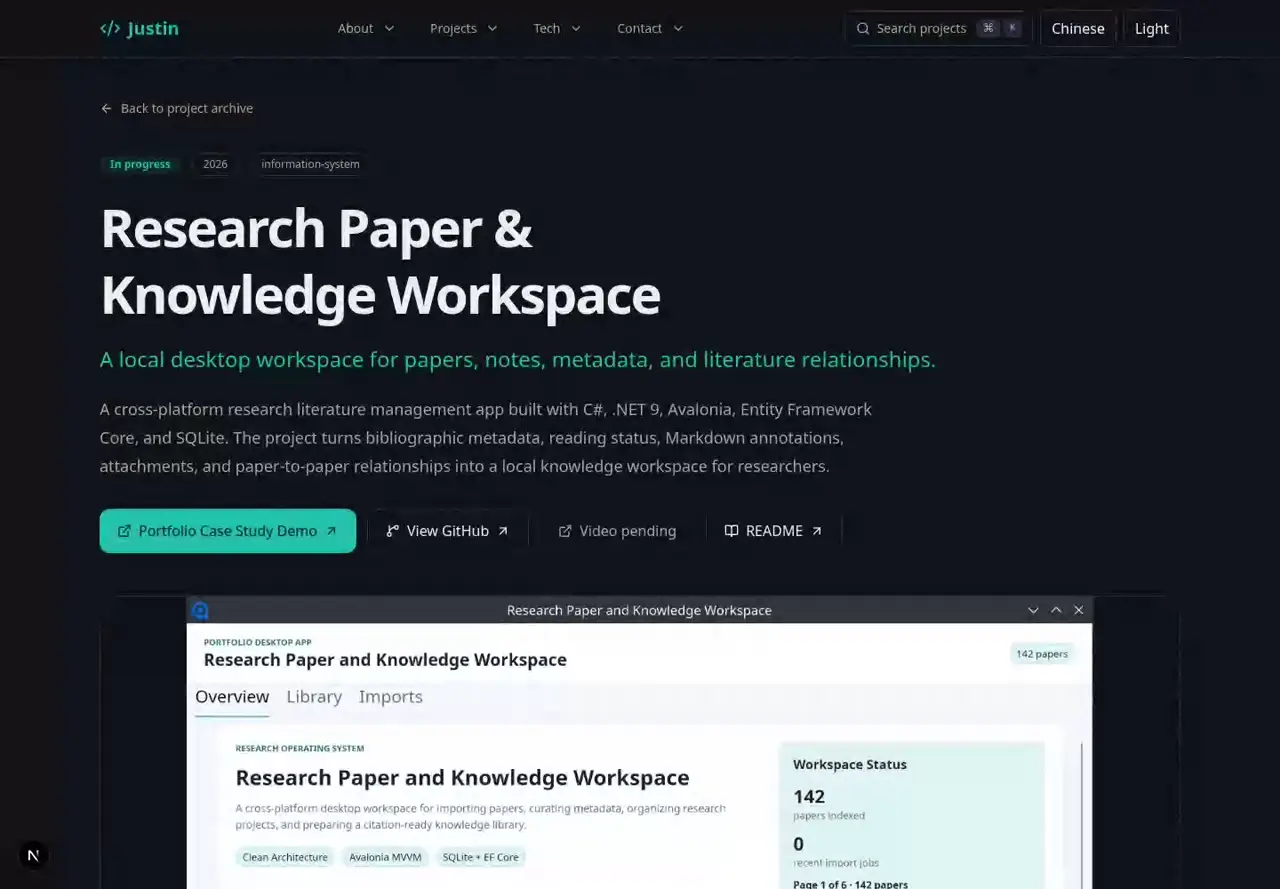Click the command key shortcut badge

point(989,28)
